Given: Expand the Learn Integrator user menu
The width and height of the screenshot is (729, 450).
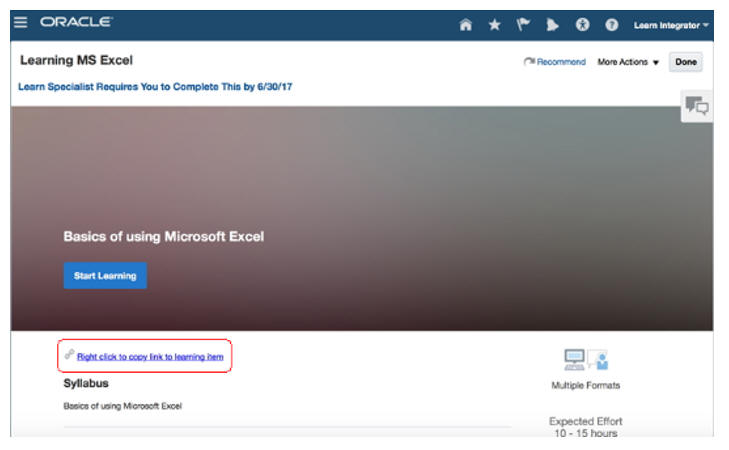Looking at the screenshot, I should coord(671,26).
